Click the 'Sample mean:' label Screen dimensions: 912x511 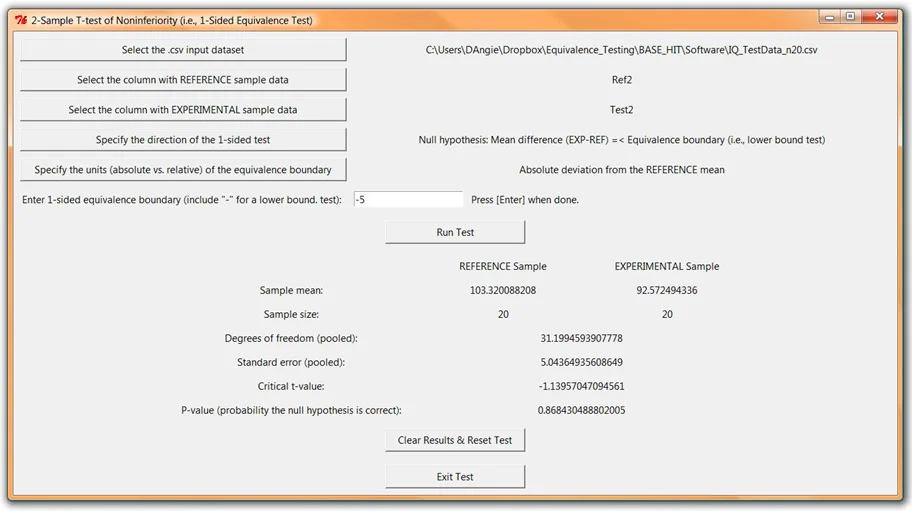point(291,290)
